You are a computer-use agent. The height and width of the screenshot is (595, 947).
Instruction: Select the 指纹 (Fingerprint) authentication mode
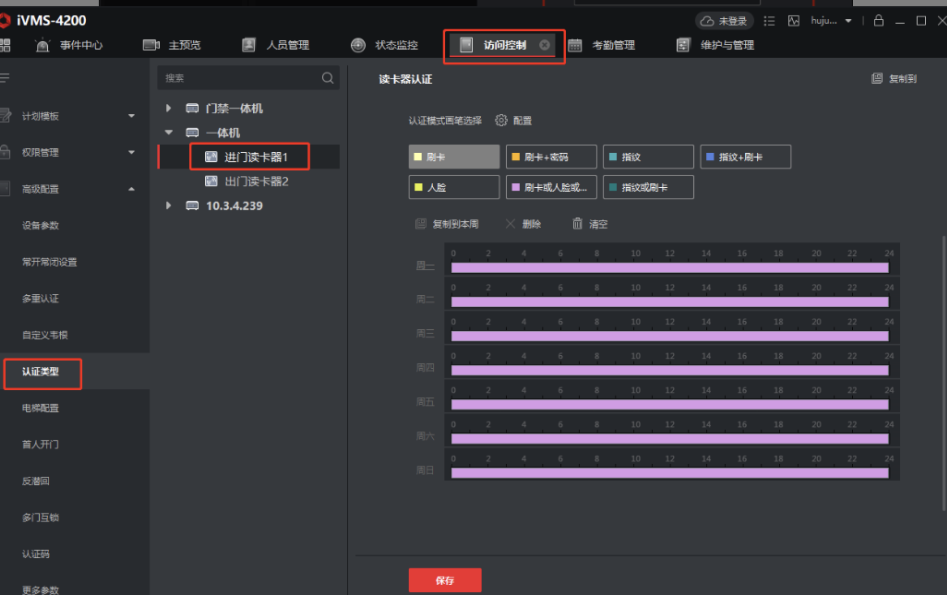pos(648,156)
